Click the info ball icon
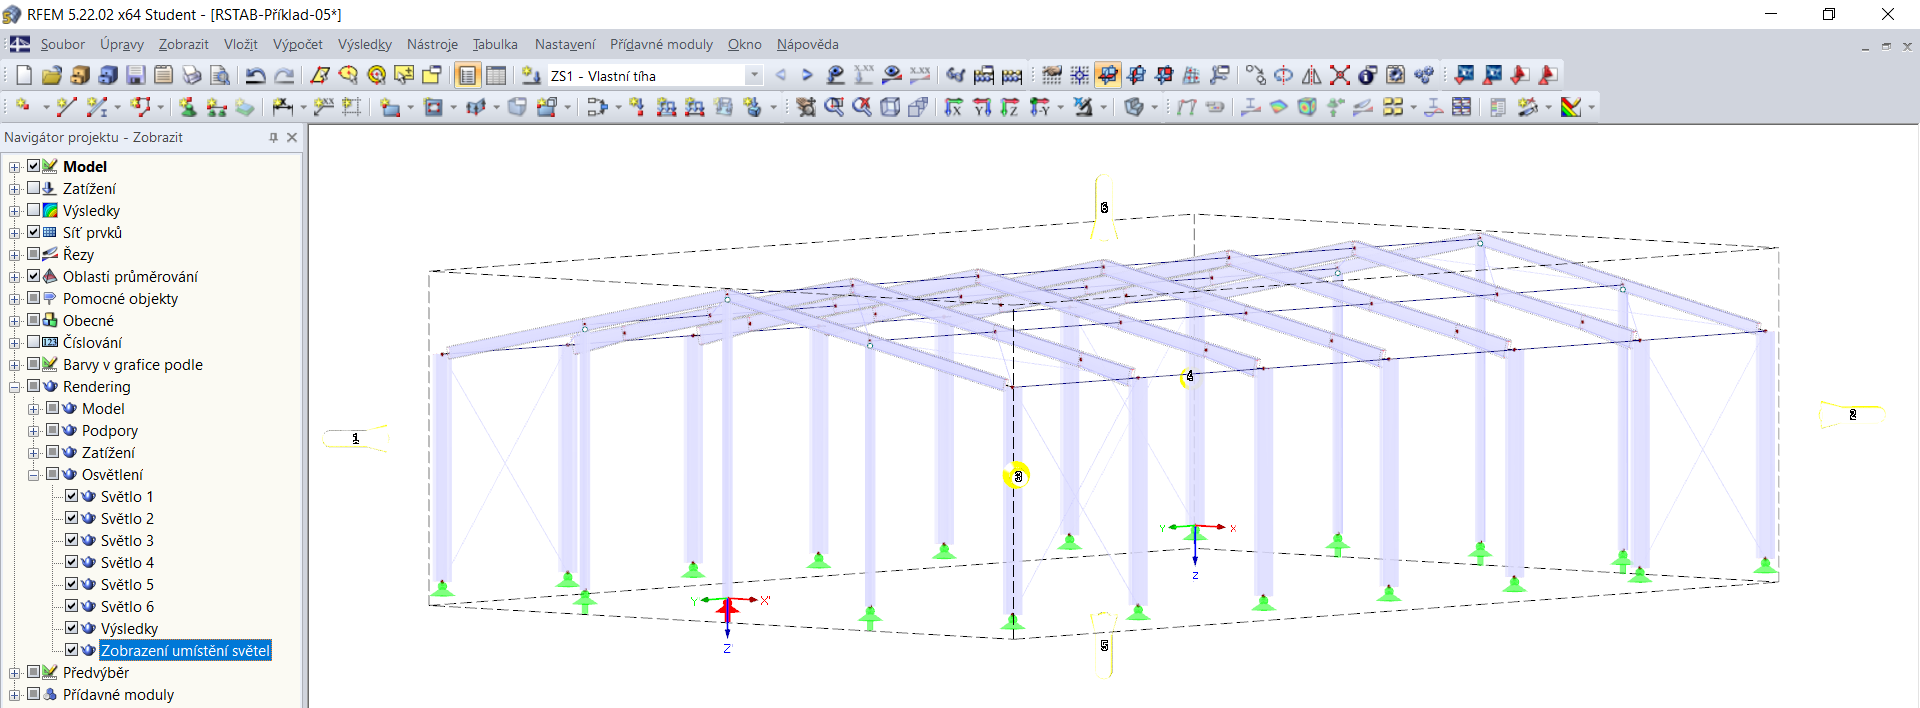Screen dimensions: 1920x708 1368,75
